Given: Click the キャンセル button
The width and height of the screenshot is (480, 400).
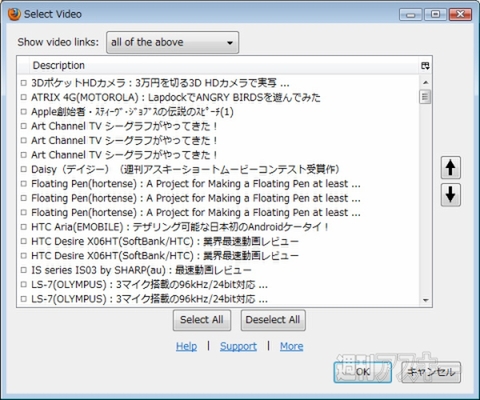Looking at the screenshot, I should click(x=431, y=372).
